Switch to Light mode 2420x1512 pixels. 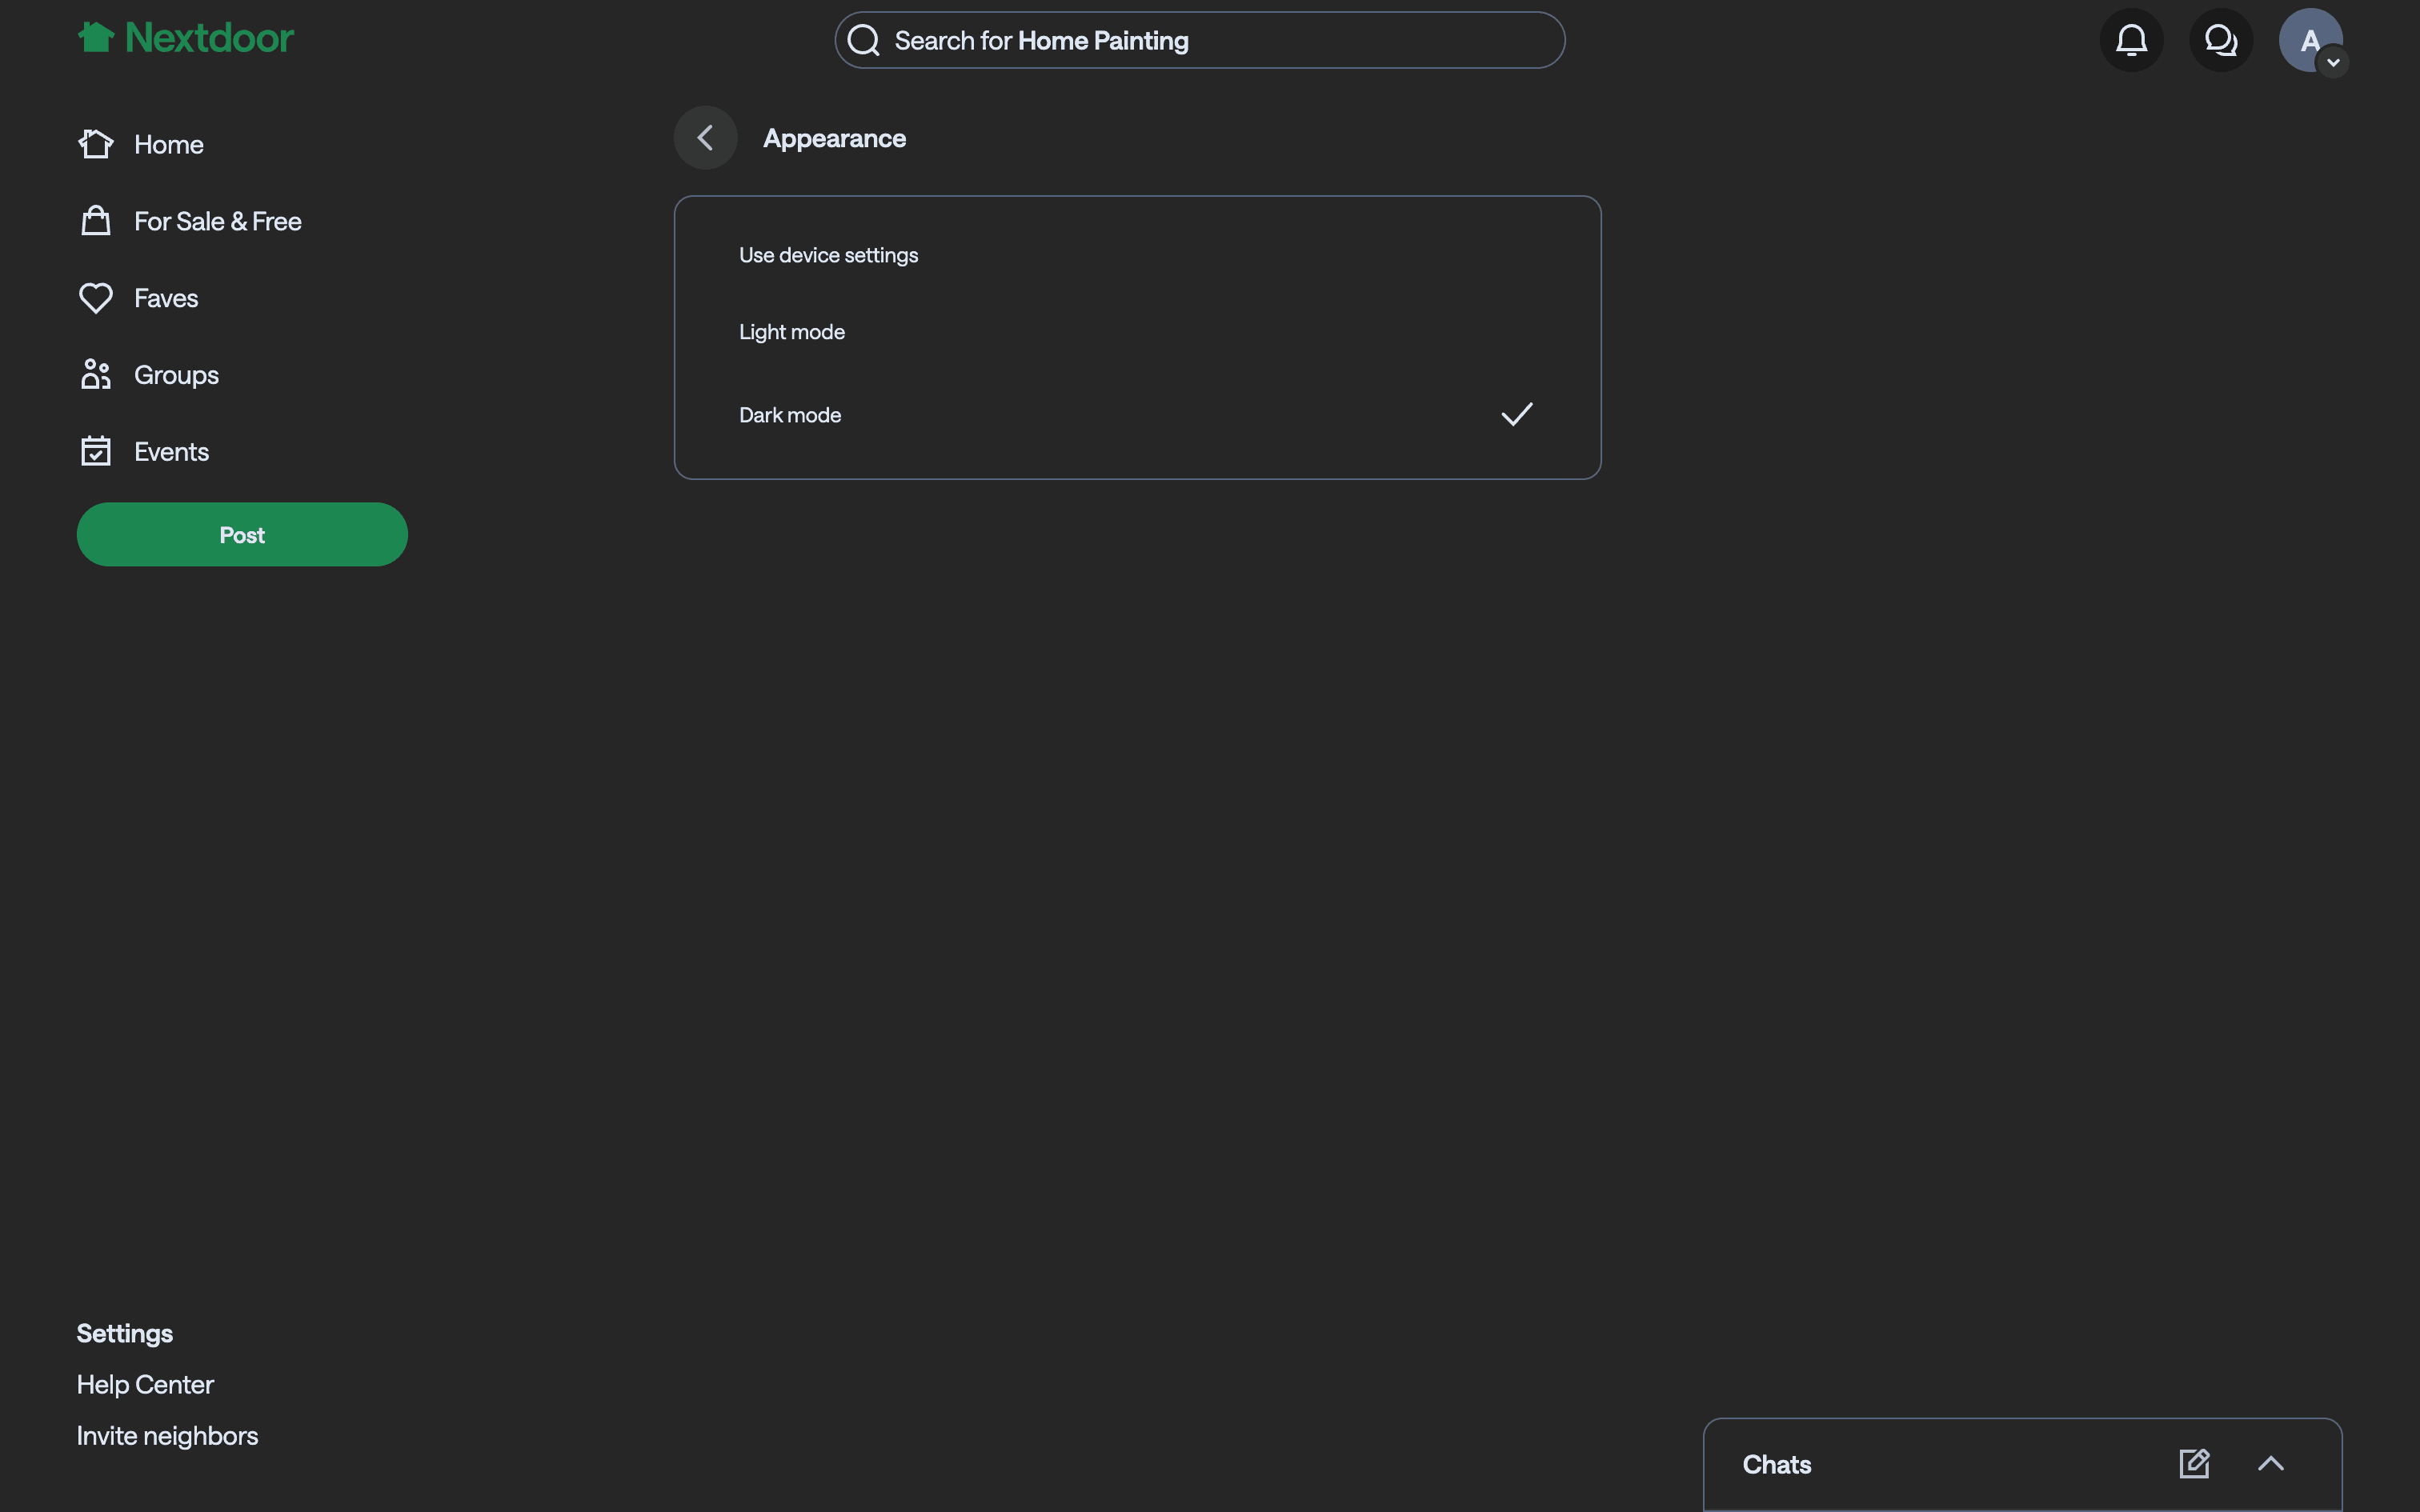792,332
